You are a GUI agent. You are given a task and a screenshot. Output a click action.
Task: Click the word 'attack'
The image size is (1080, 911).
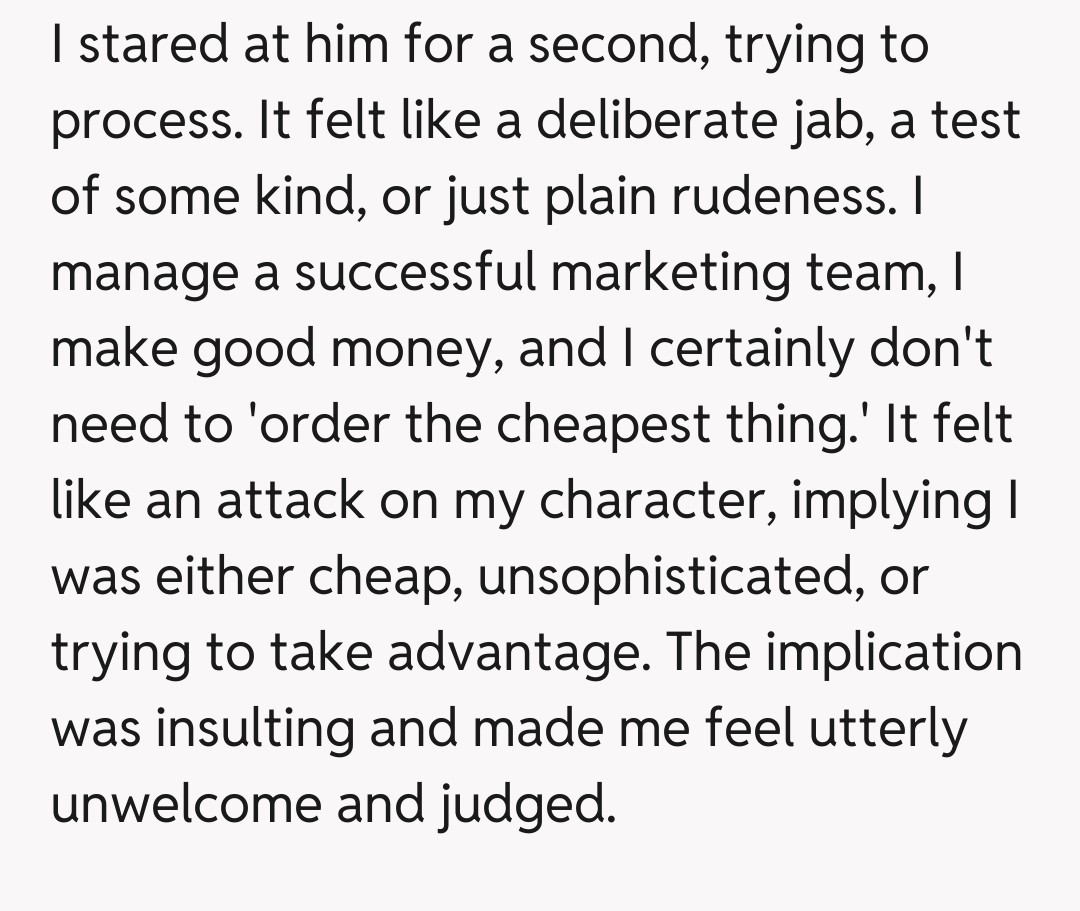coord(277,501)
